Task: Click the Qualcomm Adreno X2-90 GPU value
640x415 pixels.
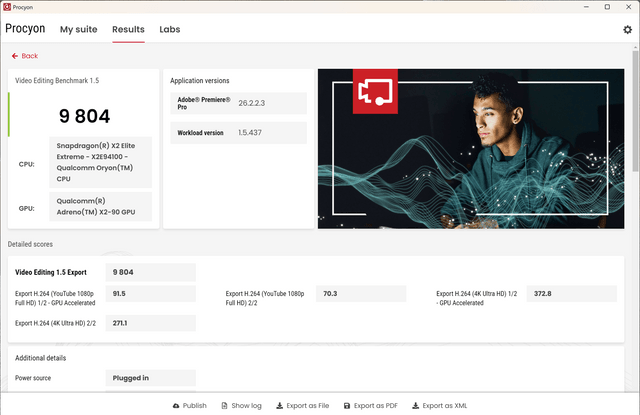Action: point(100,206)
